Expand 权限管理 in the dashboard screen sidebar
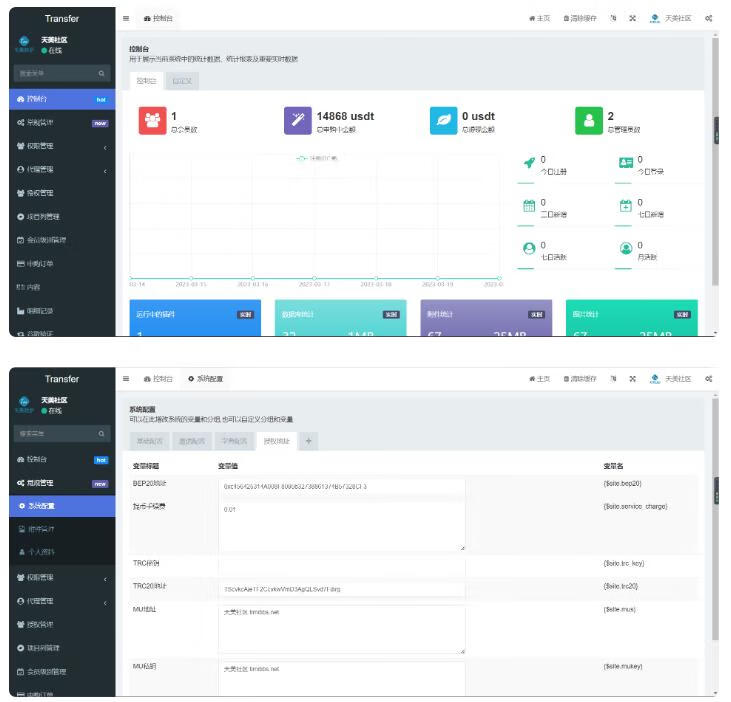This screenshot has width=731, height=702. coord(60,146)
